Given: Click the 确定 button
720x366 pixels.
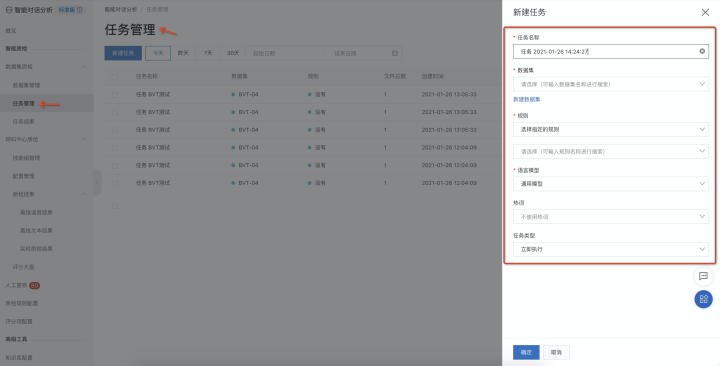Looking at the screenshot, I should tap(526, 352).
